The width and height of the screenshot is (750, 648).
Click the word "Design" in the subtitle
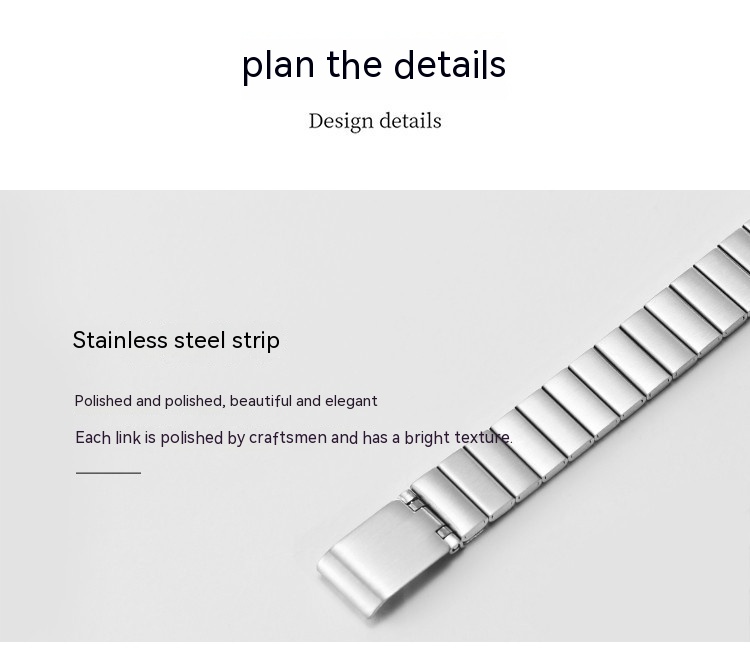pos(341,121)
